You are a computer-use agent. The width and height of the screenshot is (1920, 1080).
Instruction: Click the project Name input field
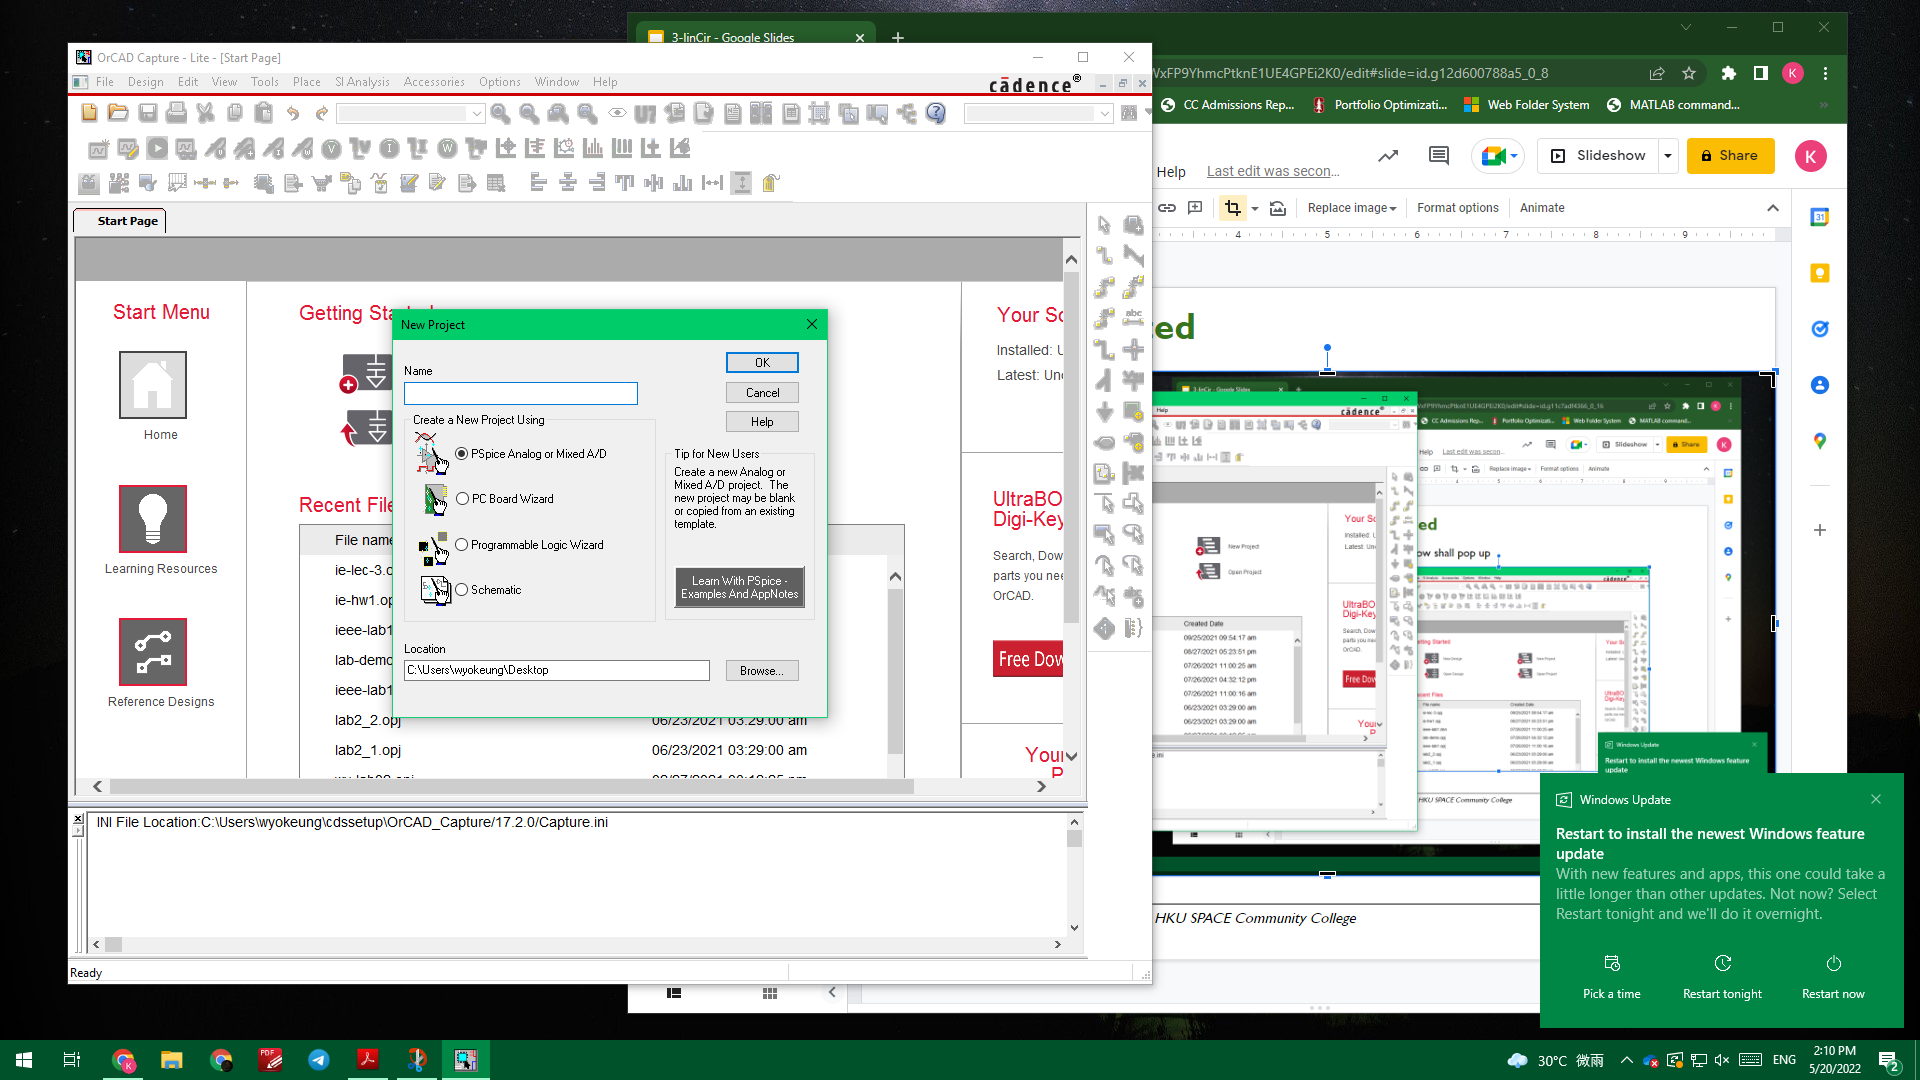click(521, 394)
